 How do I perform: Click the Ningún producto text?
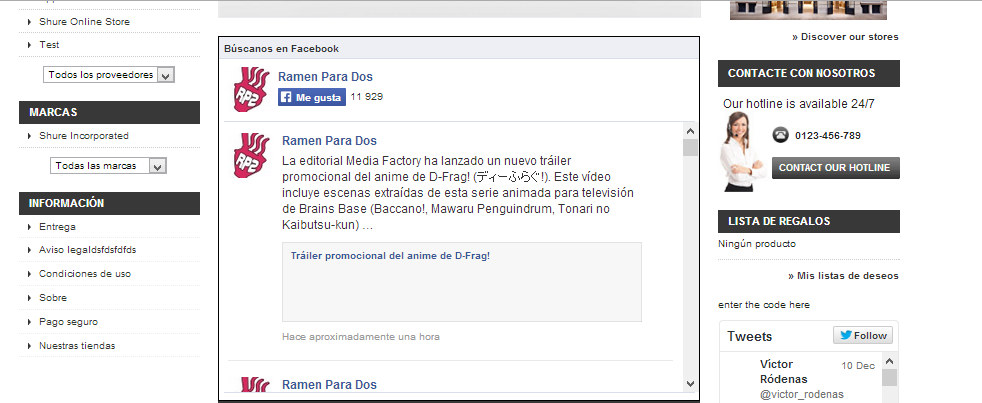[757, 244]
